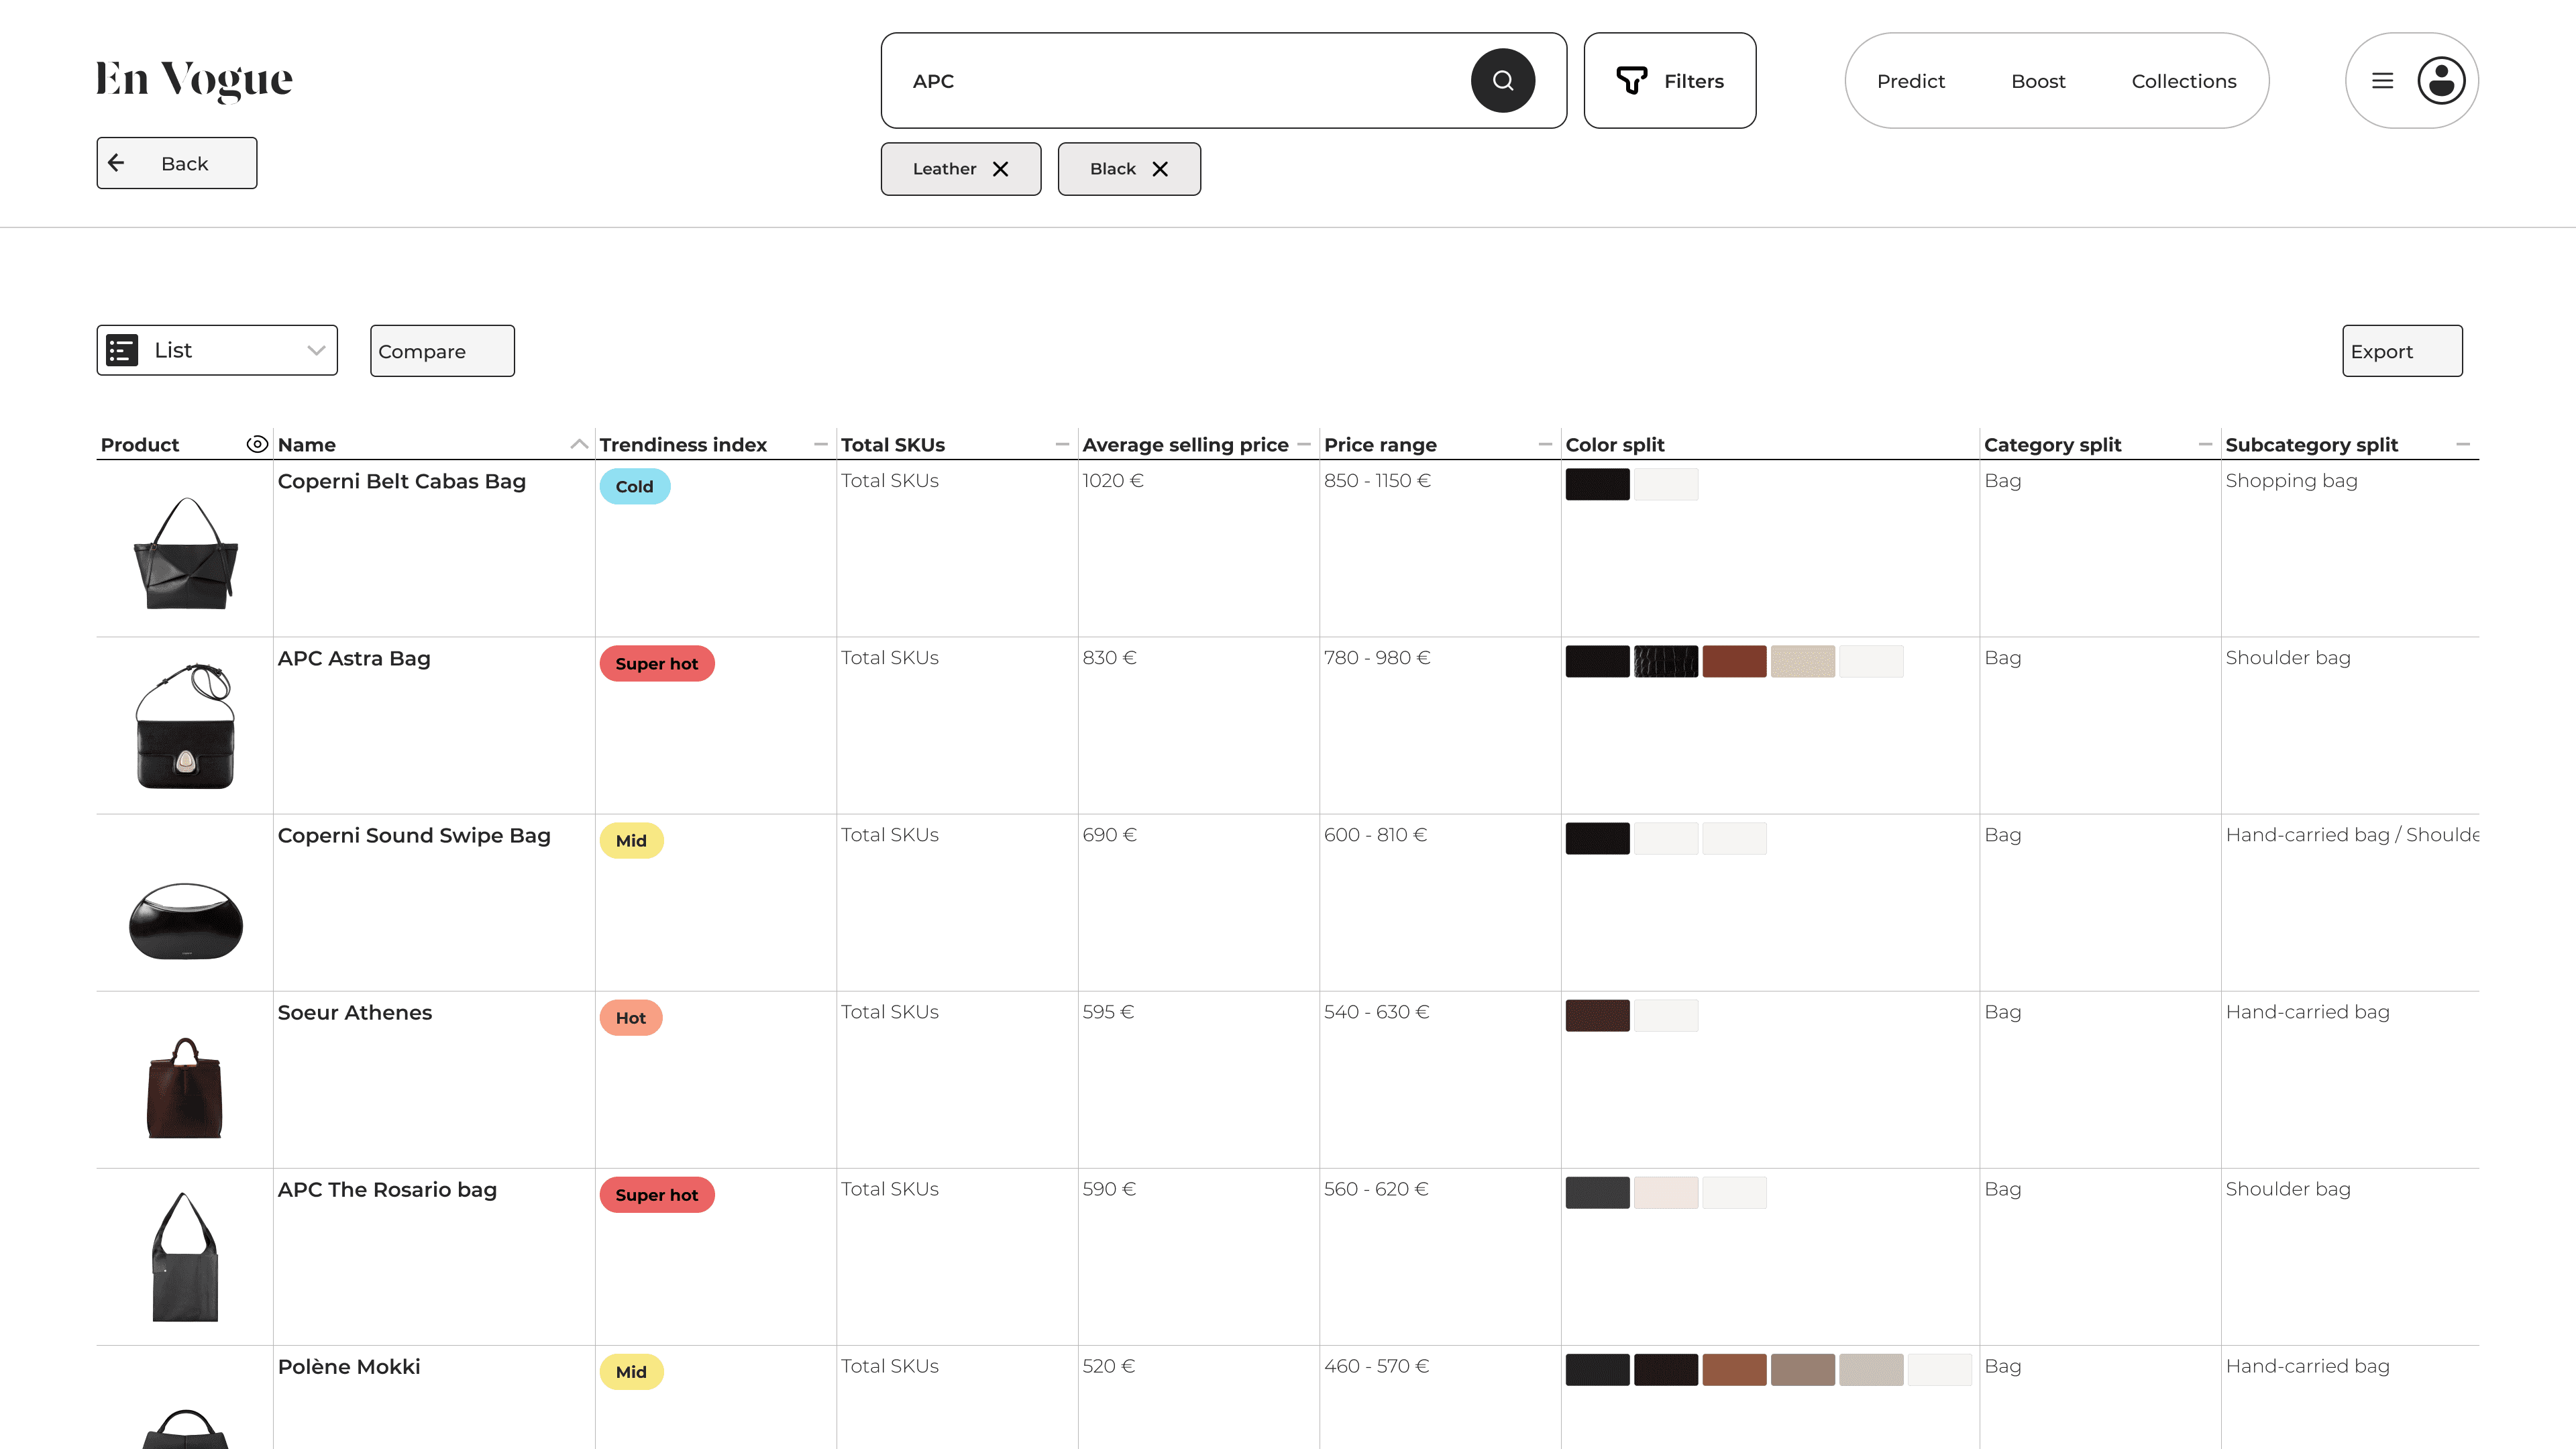
Task: Collapse the Total SKUs column
Action: tap(1062, 444)
